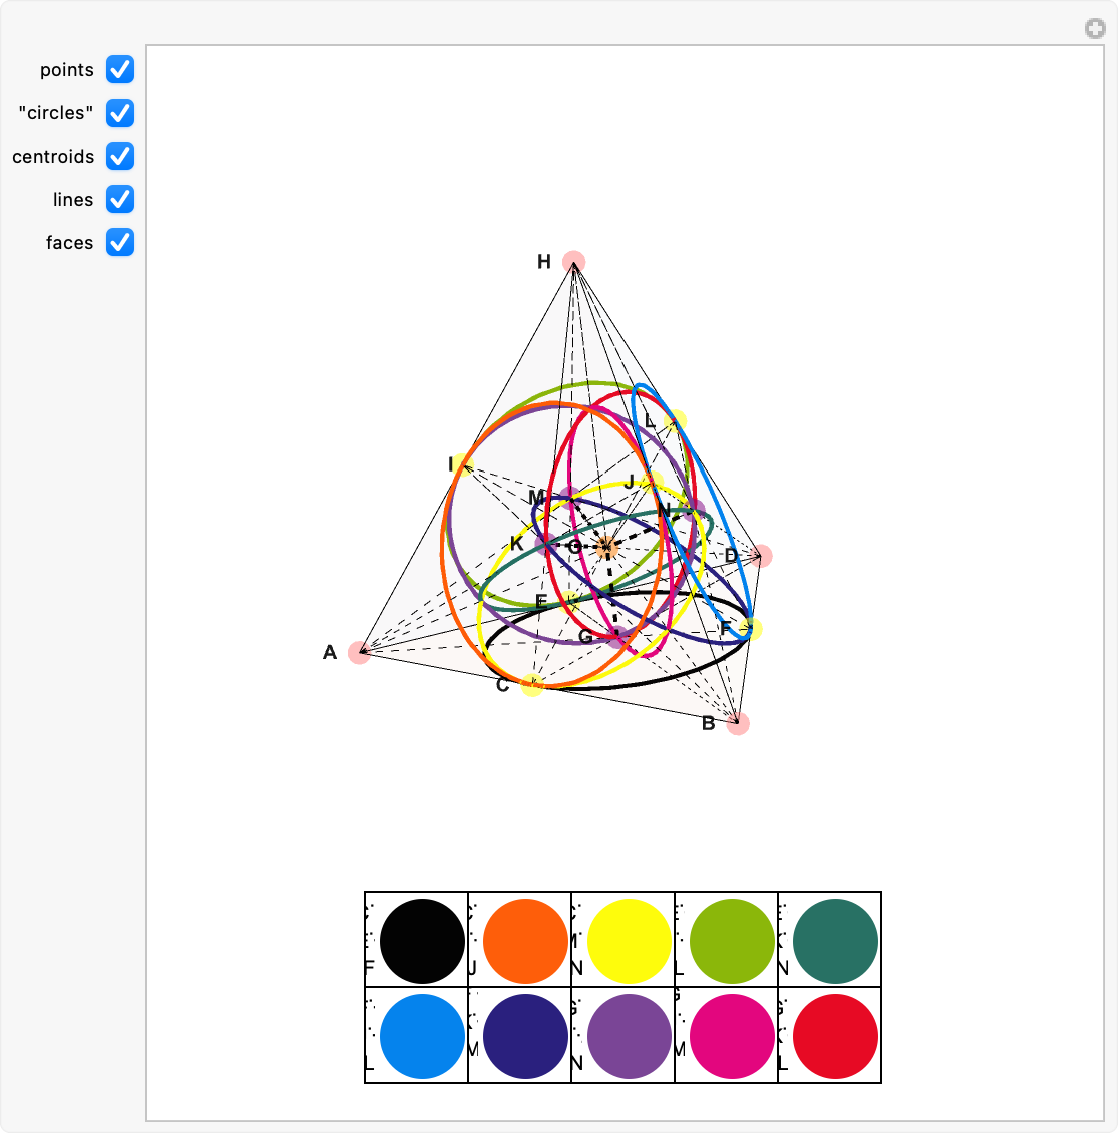This screenshot has height=1135, width=1118.
Task: Click the "lines" label text
Action: point(73,200)
